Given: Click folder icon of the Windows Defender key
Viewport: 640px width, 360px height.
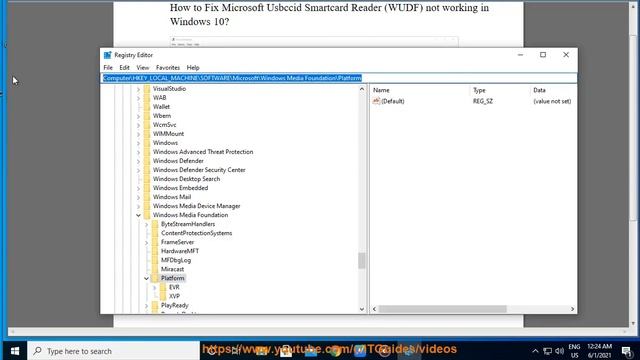Looking at the screenshot, I should point(147,161).
